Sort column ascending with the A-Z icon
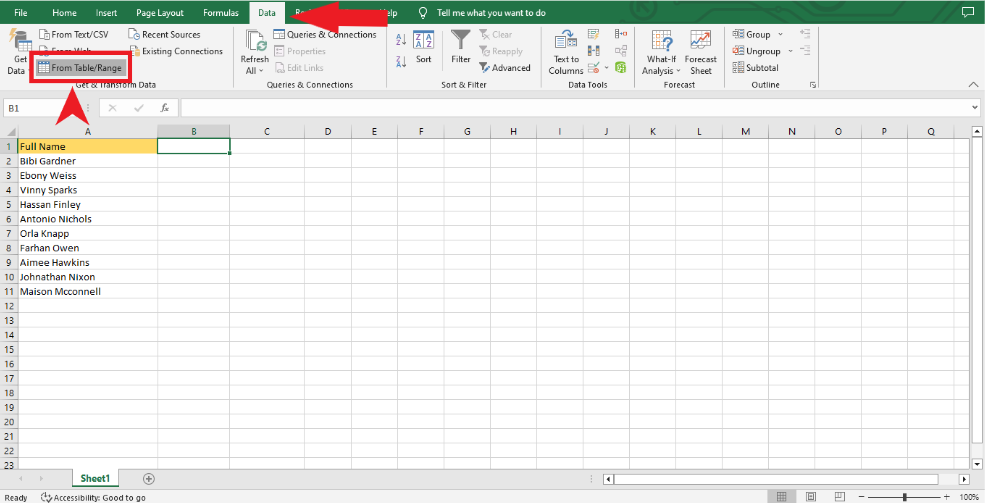The height and width of the screenshot is (503, 985). coord(401,39)
